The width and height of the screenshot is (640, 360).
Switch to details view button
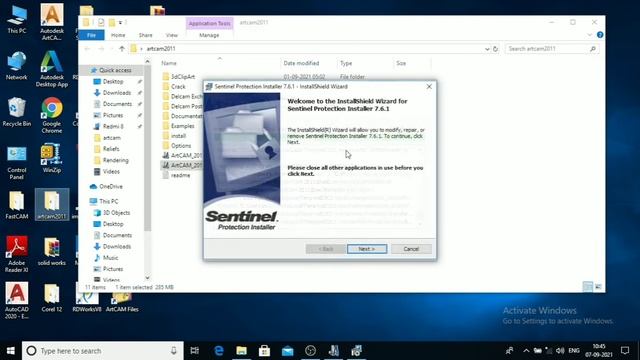(x=588, y=287)
